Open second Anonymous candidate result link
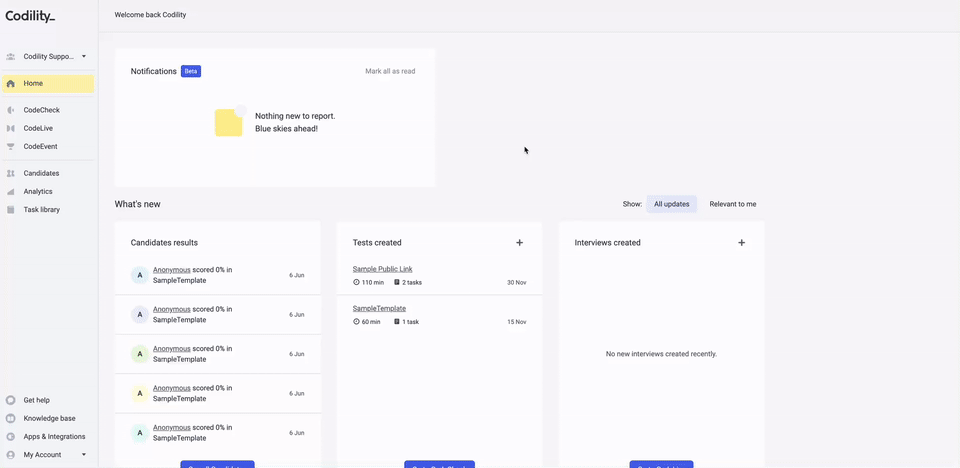 pos(171,309)
